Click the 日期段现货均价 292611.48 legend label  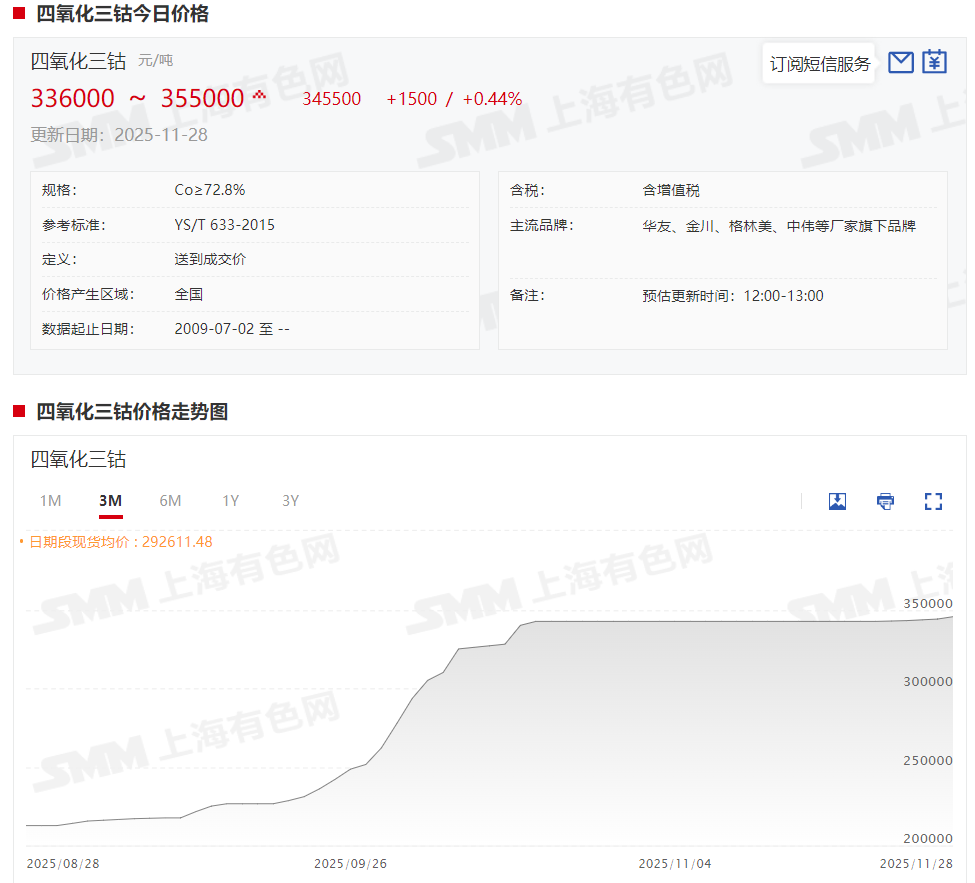coord(120,542)
